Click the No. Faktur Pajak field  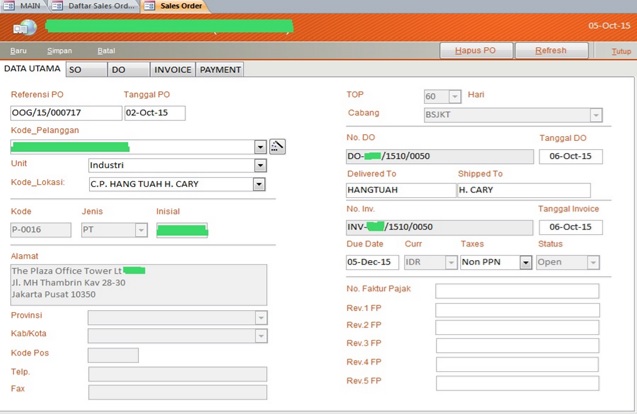[x=516, y=291]
